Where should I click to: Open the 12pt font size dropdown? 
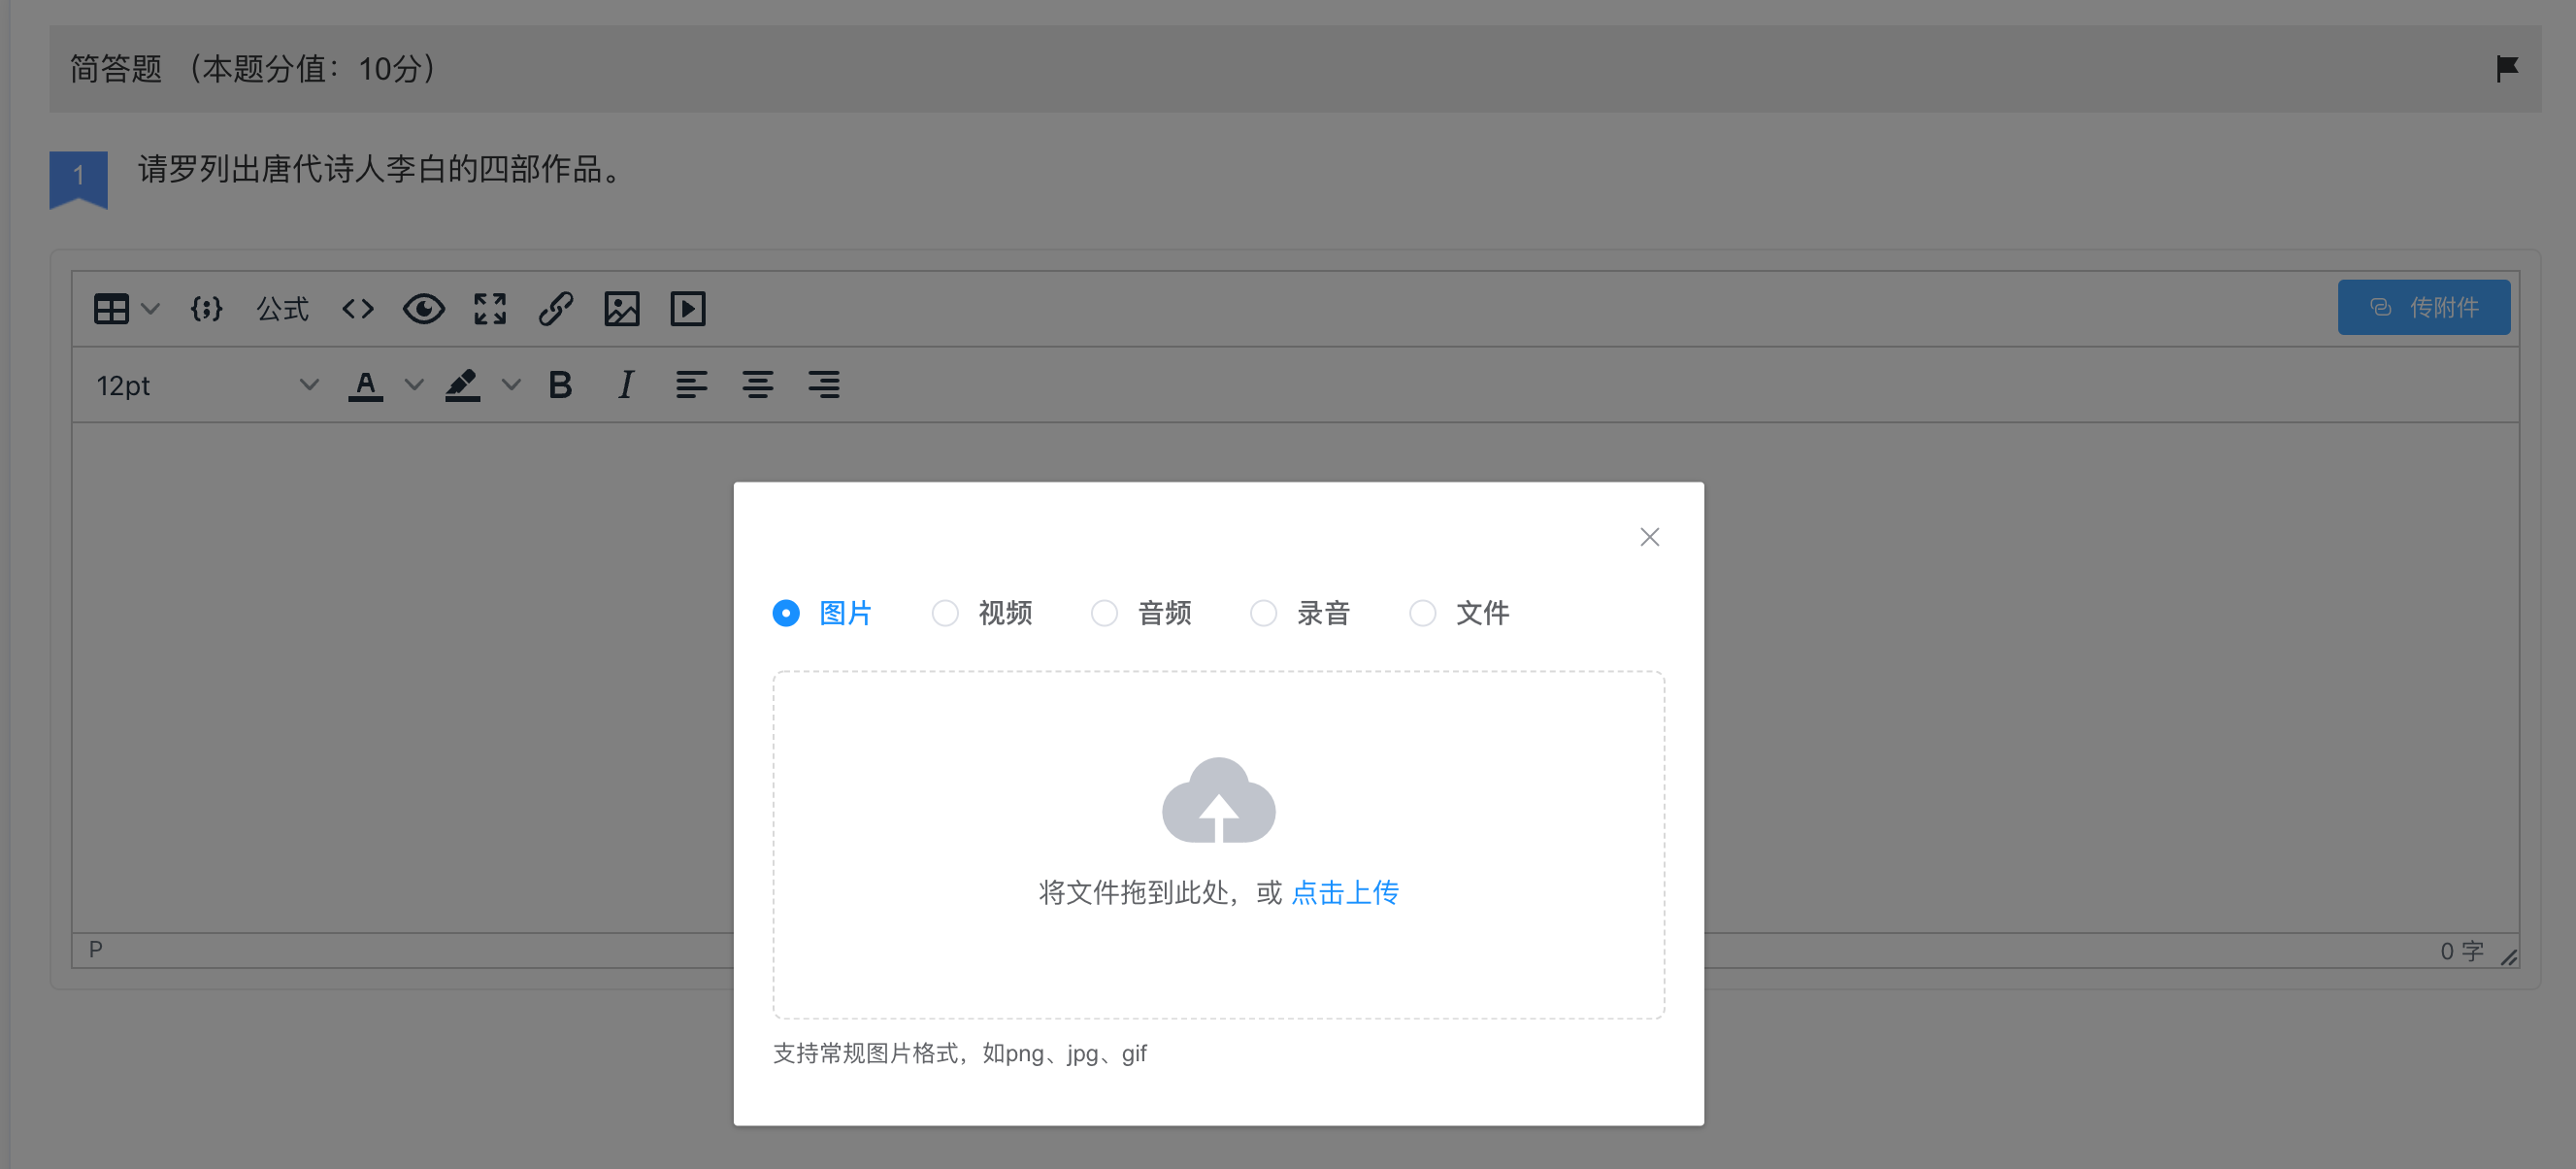pos(207,385)
